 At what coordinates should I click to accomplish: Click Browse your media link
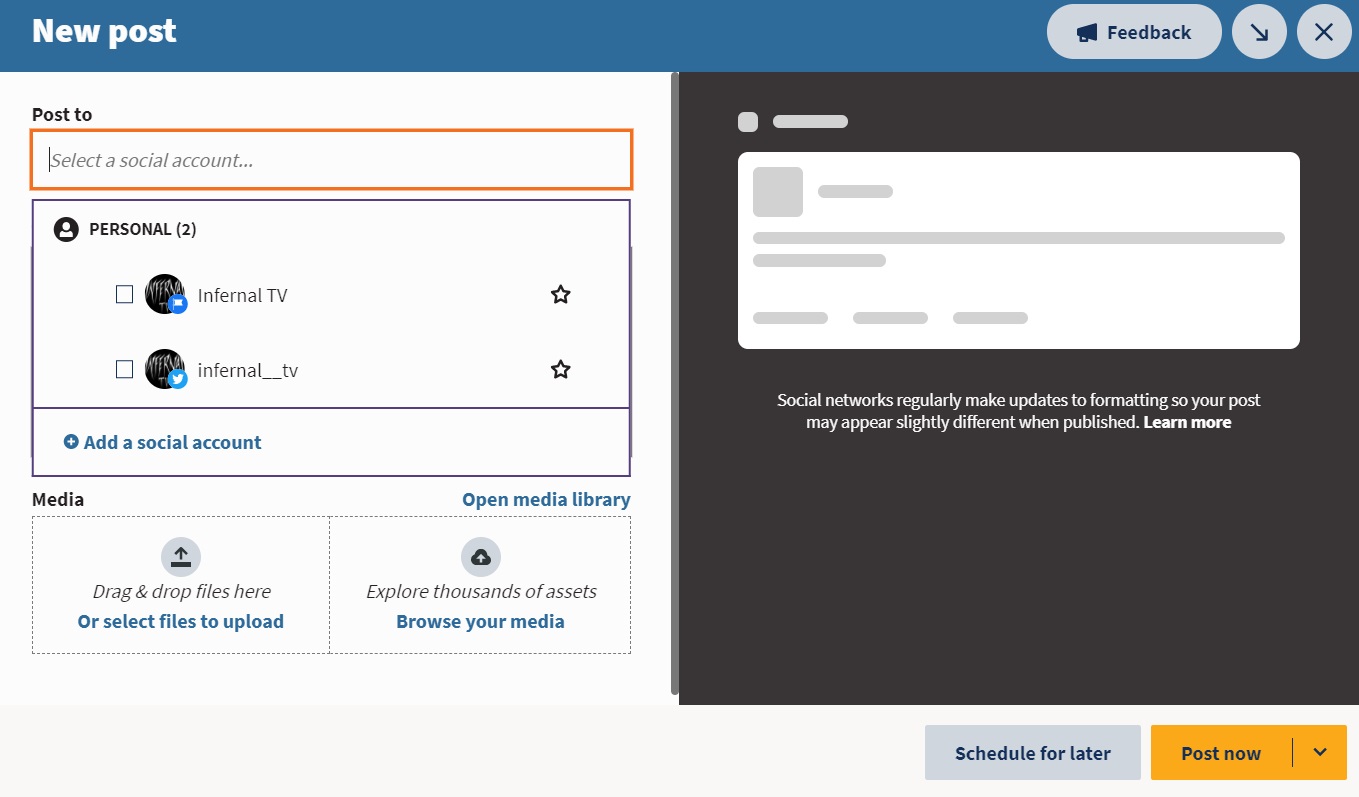(481, 621)
